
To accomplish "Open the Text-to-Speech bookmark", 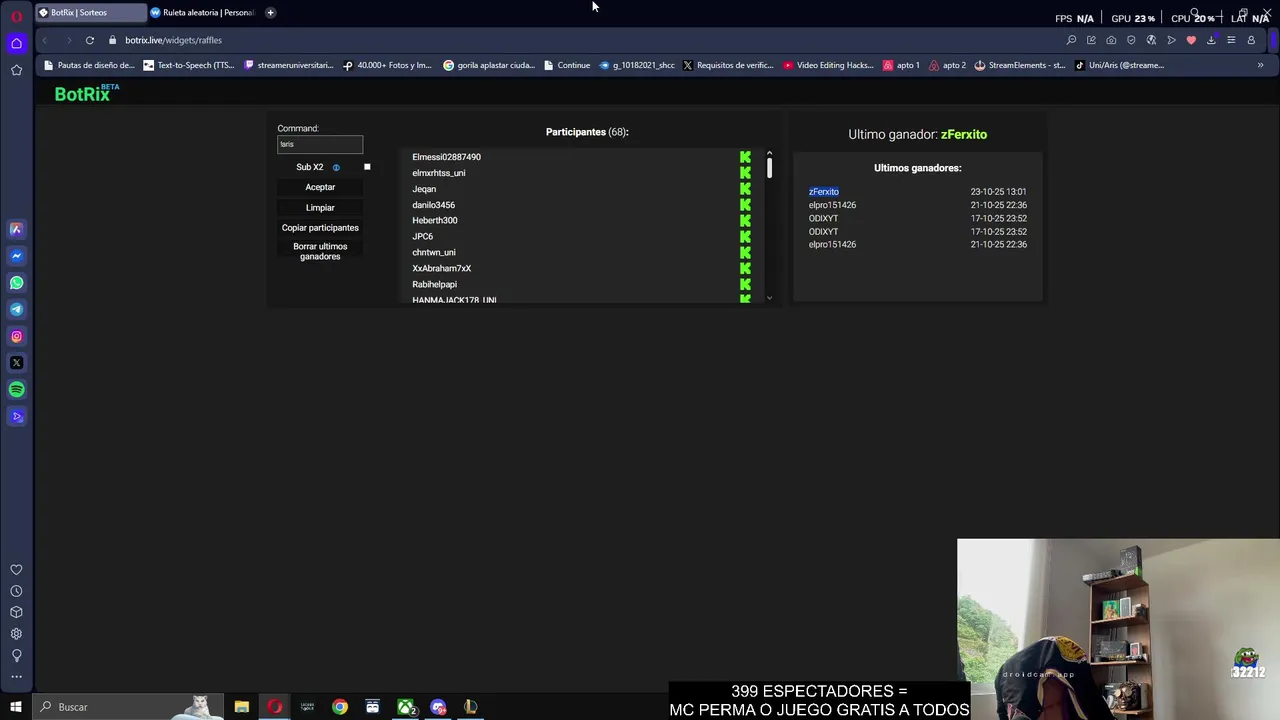I will pos(189,65).
